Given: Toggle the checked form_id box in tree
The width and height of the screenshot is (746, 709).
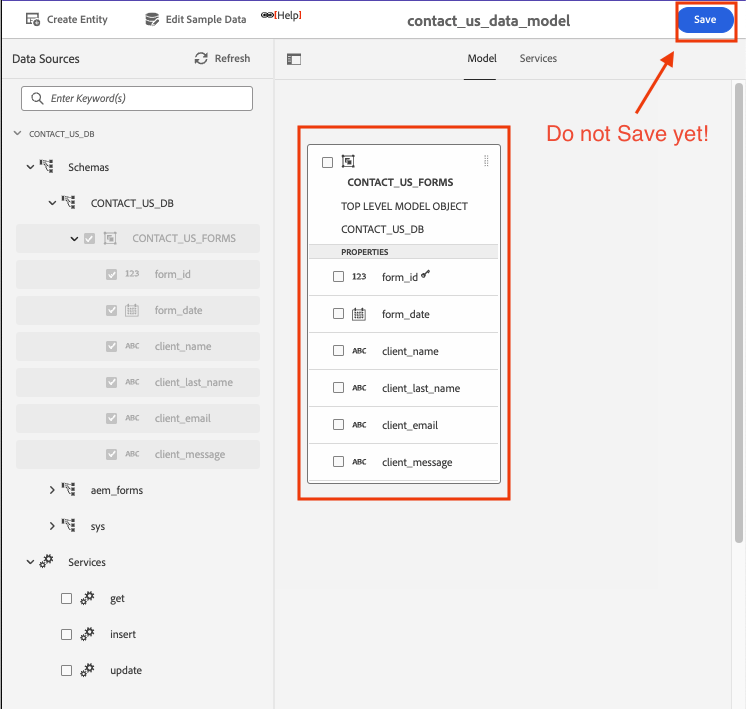Looking at the screenshot, I should click(111, 275).
